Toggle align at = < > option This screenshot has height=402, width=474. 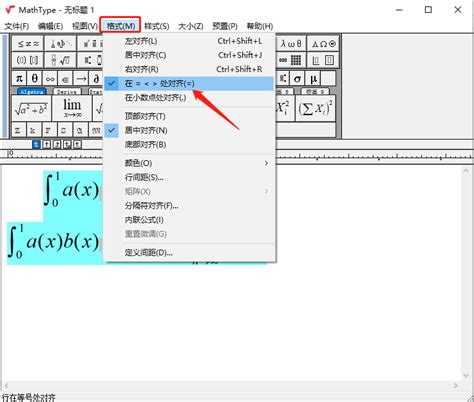pos(189,83)
